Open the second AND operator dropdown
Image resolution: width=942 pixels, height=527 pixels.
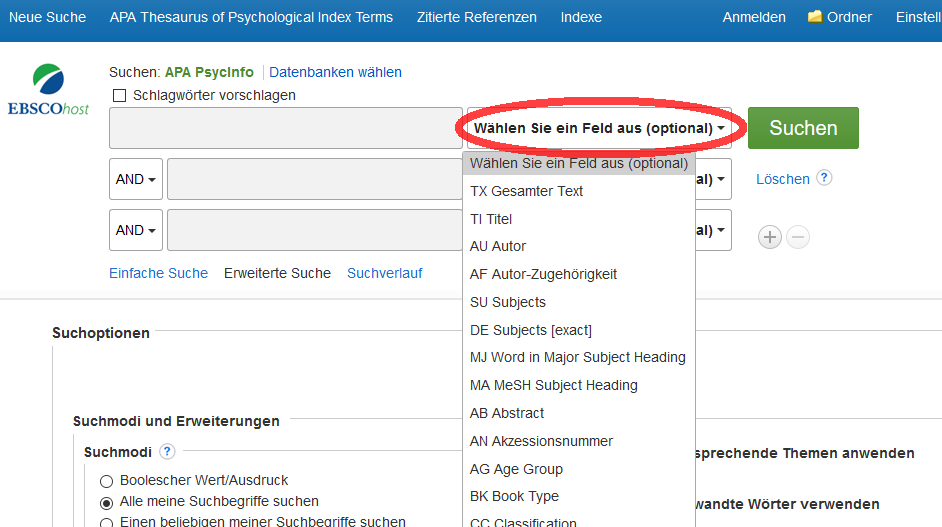point(136,230)
